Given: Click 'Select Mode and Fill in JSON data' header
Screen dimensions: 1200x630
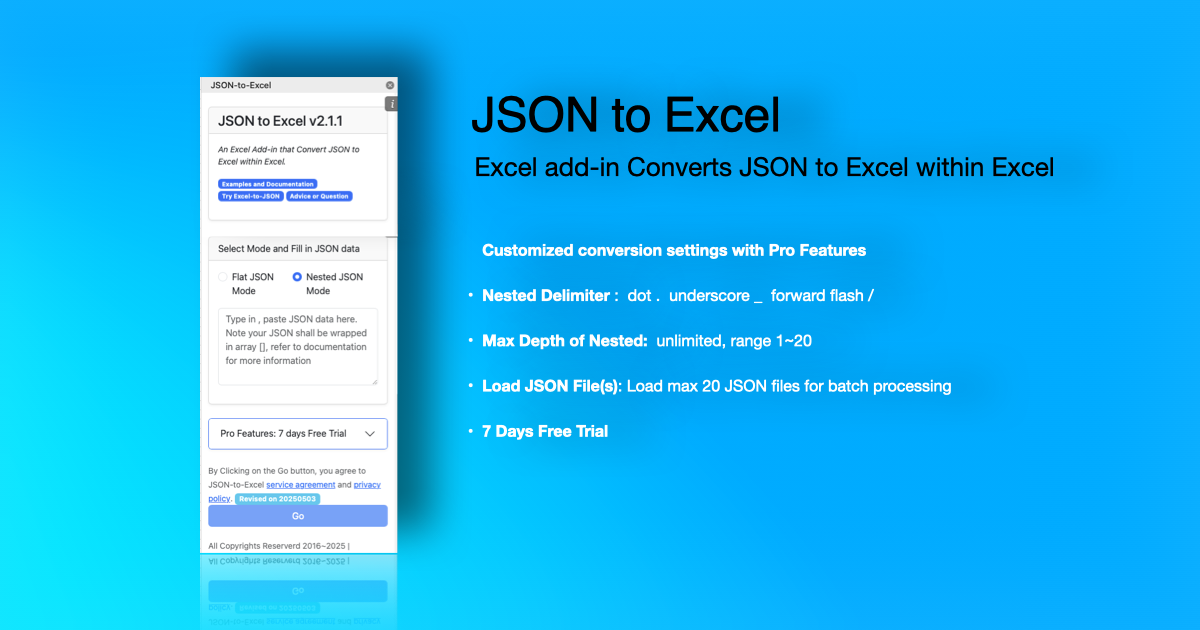Looking at the screenshot, I should [289, 249].
